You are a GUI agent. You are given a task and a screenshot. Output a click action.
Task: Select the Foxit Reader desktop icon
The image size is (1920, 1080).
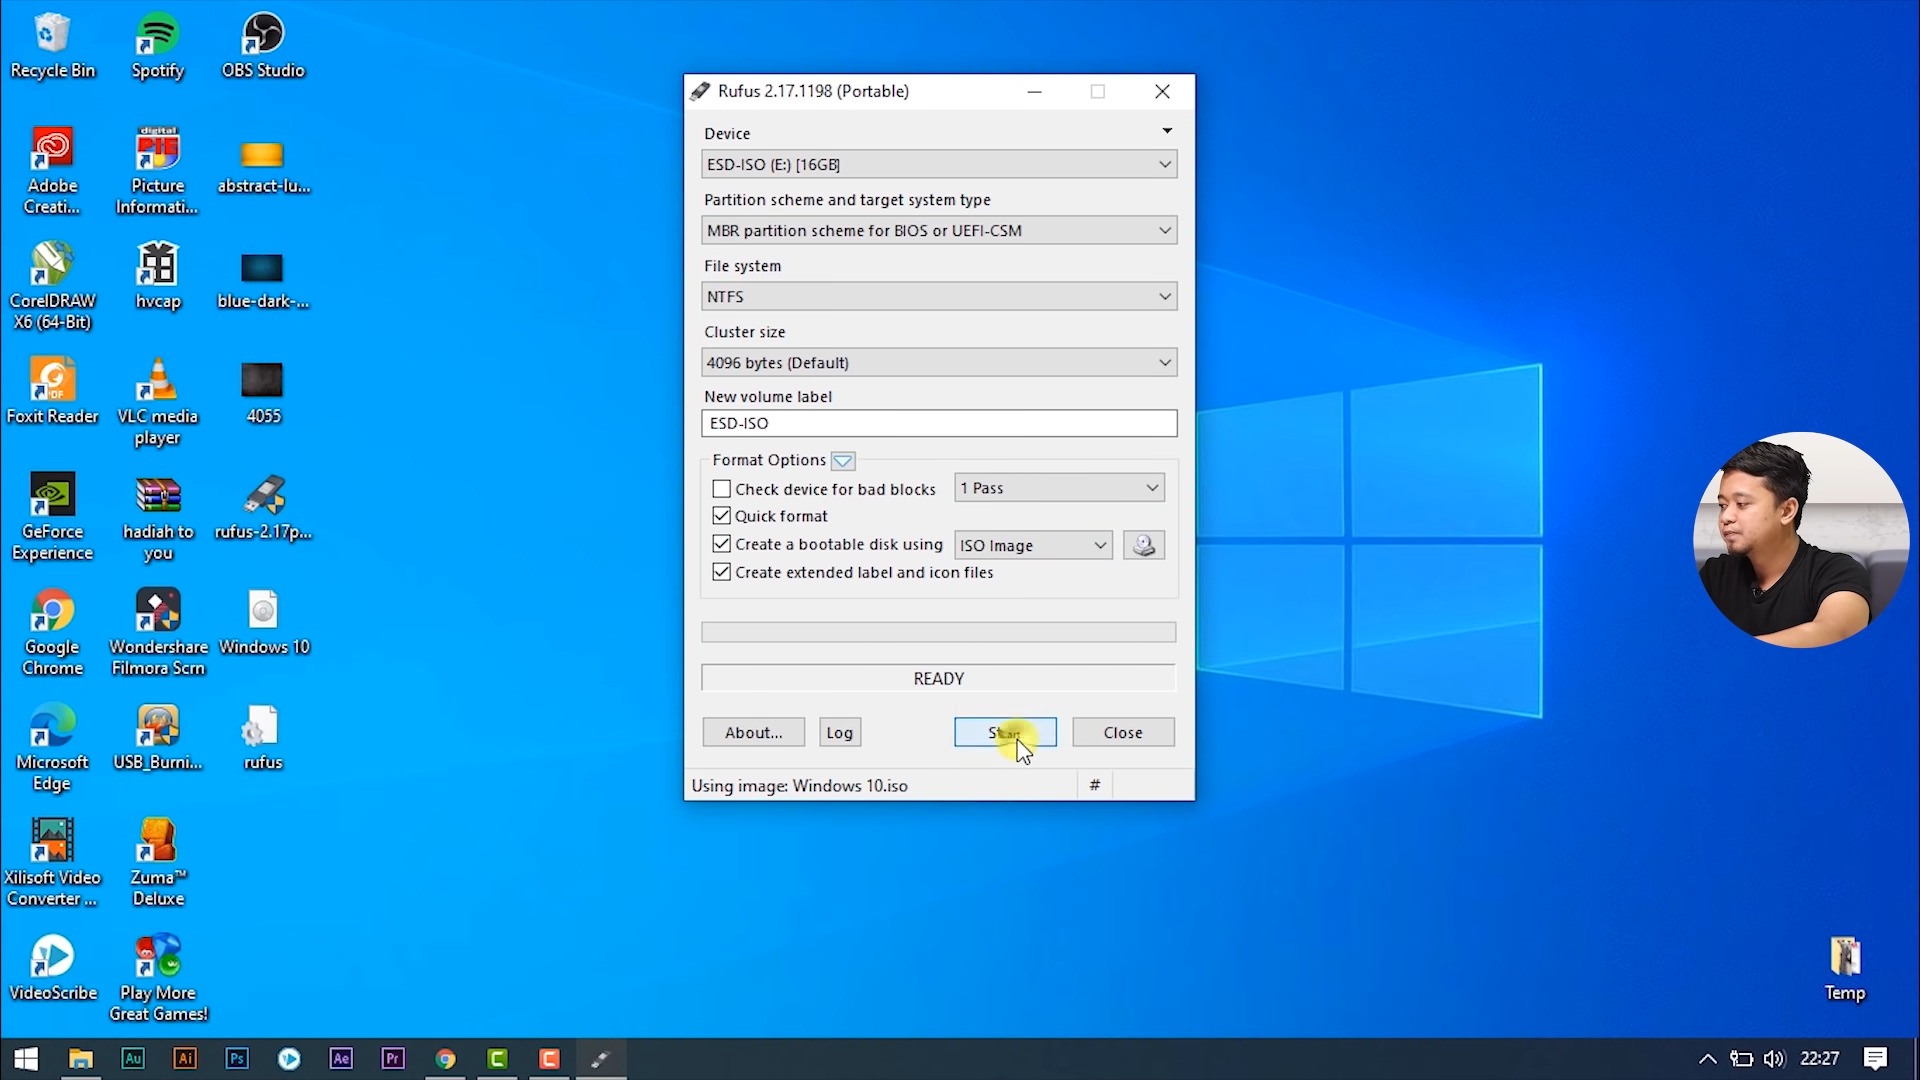[52, 391]
